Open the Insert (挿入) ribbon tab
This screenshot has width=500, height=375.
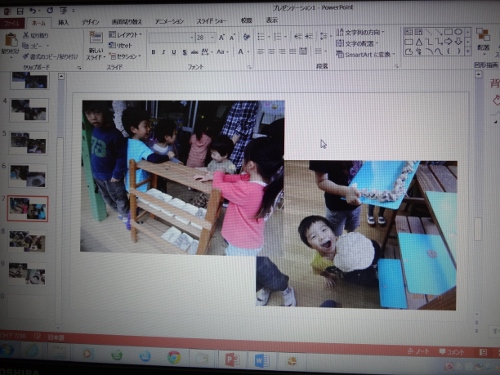(x=63, y=22)
